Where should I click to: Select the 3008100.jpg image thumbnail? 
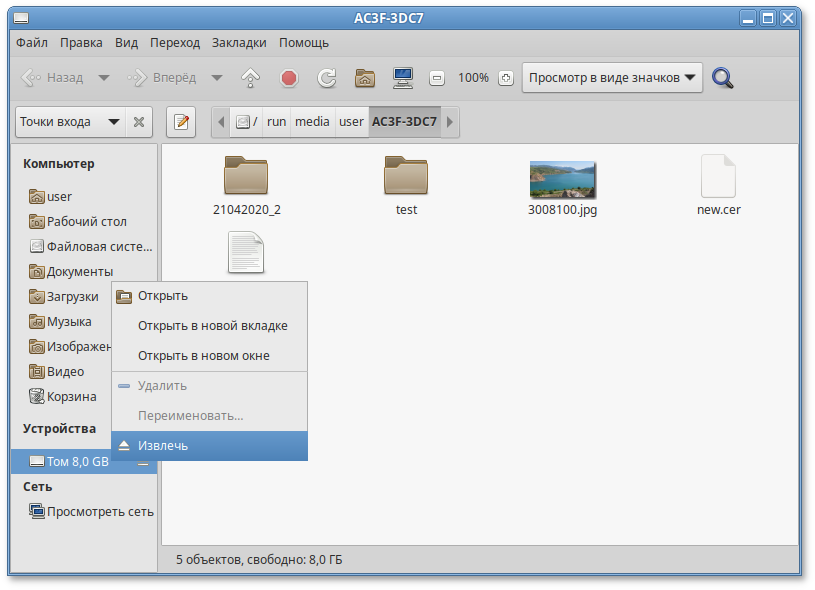coord(562,180)
